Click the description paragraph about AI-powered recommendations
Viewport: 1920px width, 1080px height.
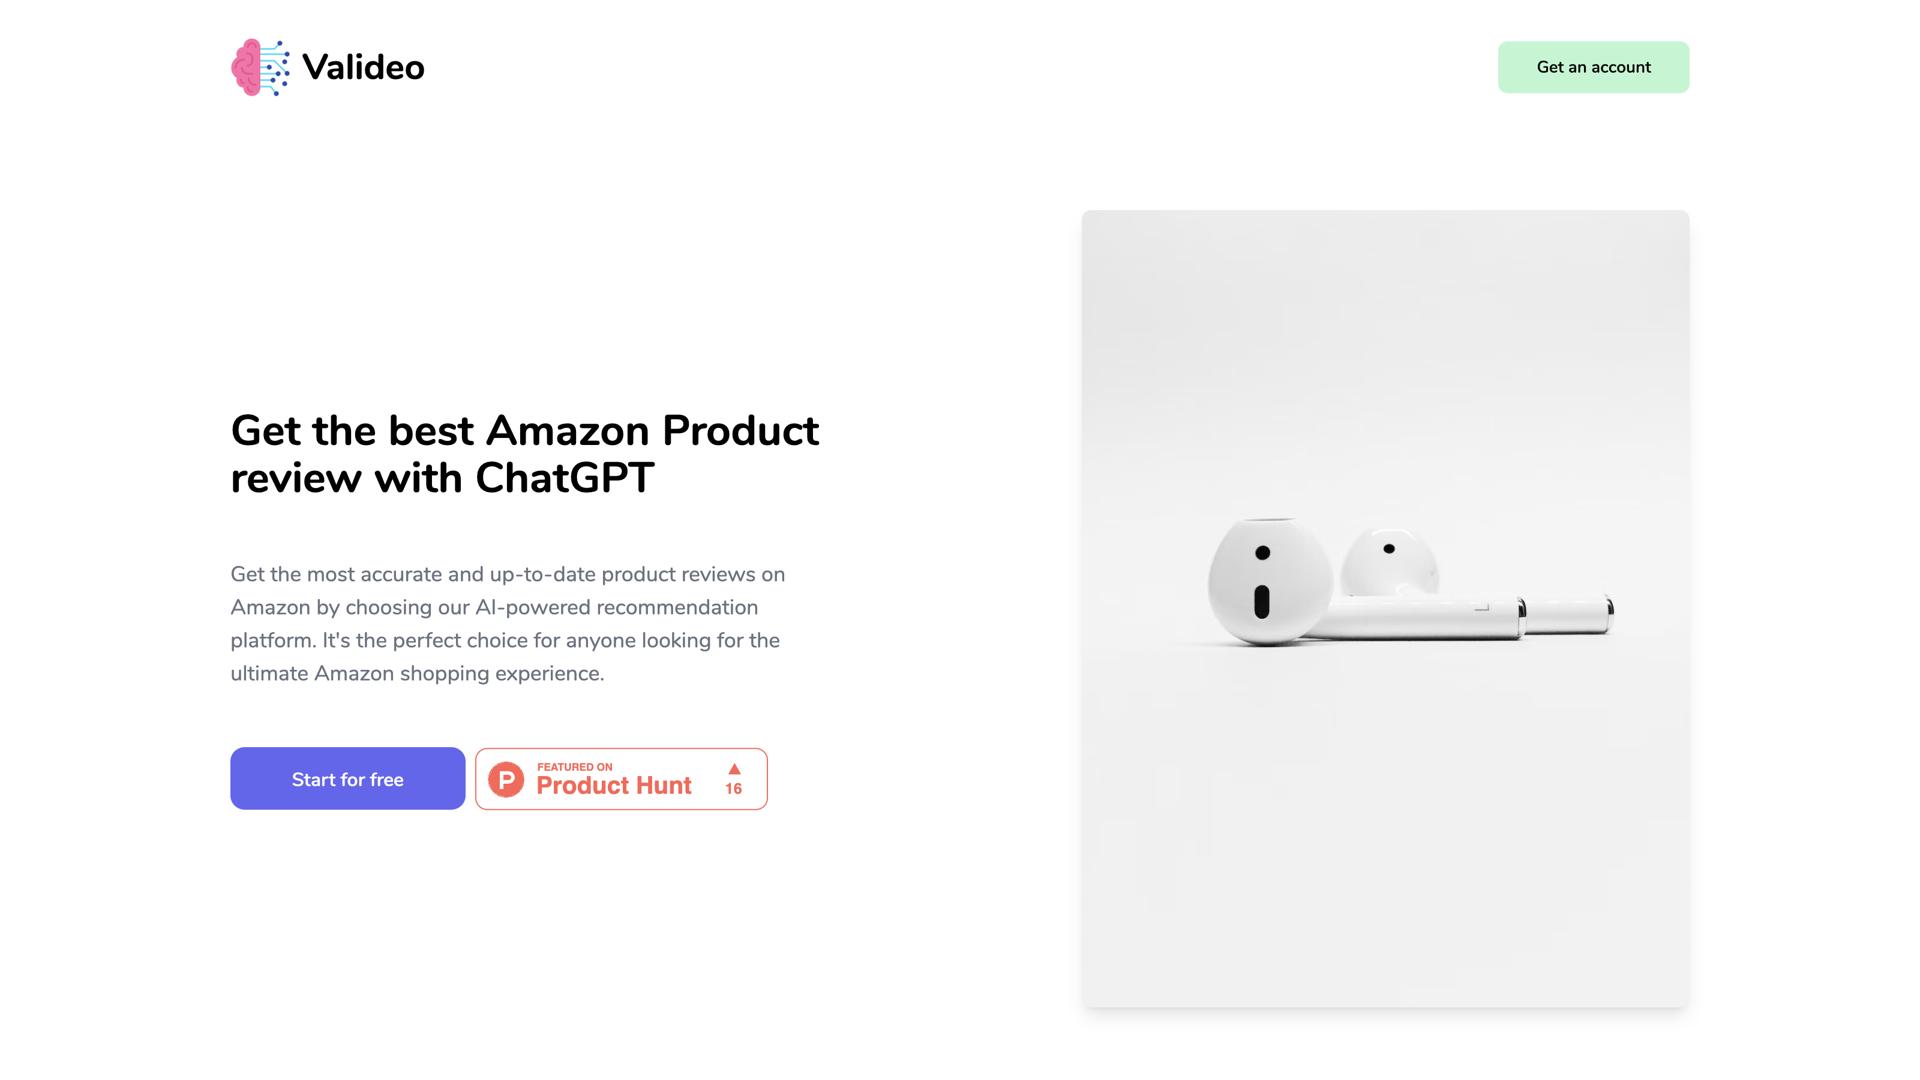507,623
